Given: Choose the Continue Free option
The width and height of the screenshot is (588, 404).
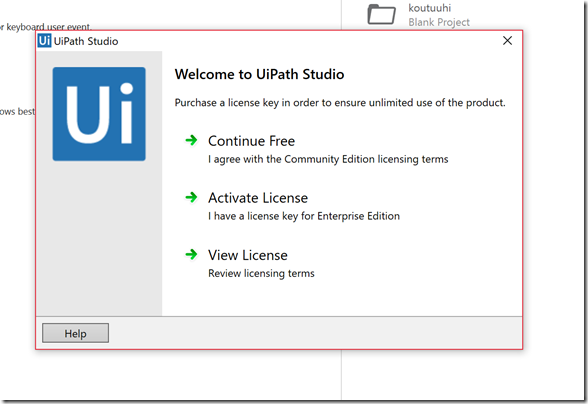Looking at the screenshot, I should click(x=252, y=141).
